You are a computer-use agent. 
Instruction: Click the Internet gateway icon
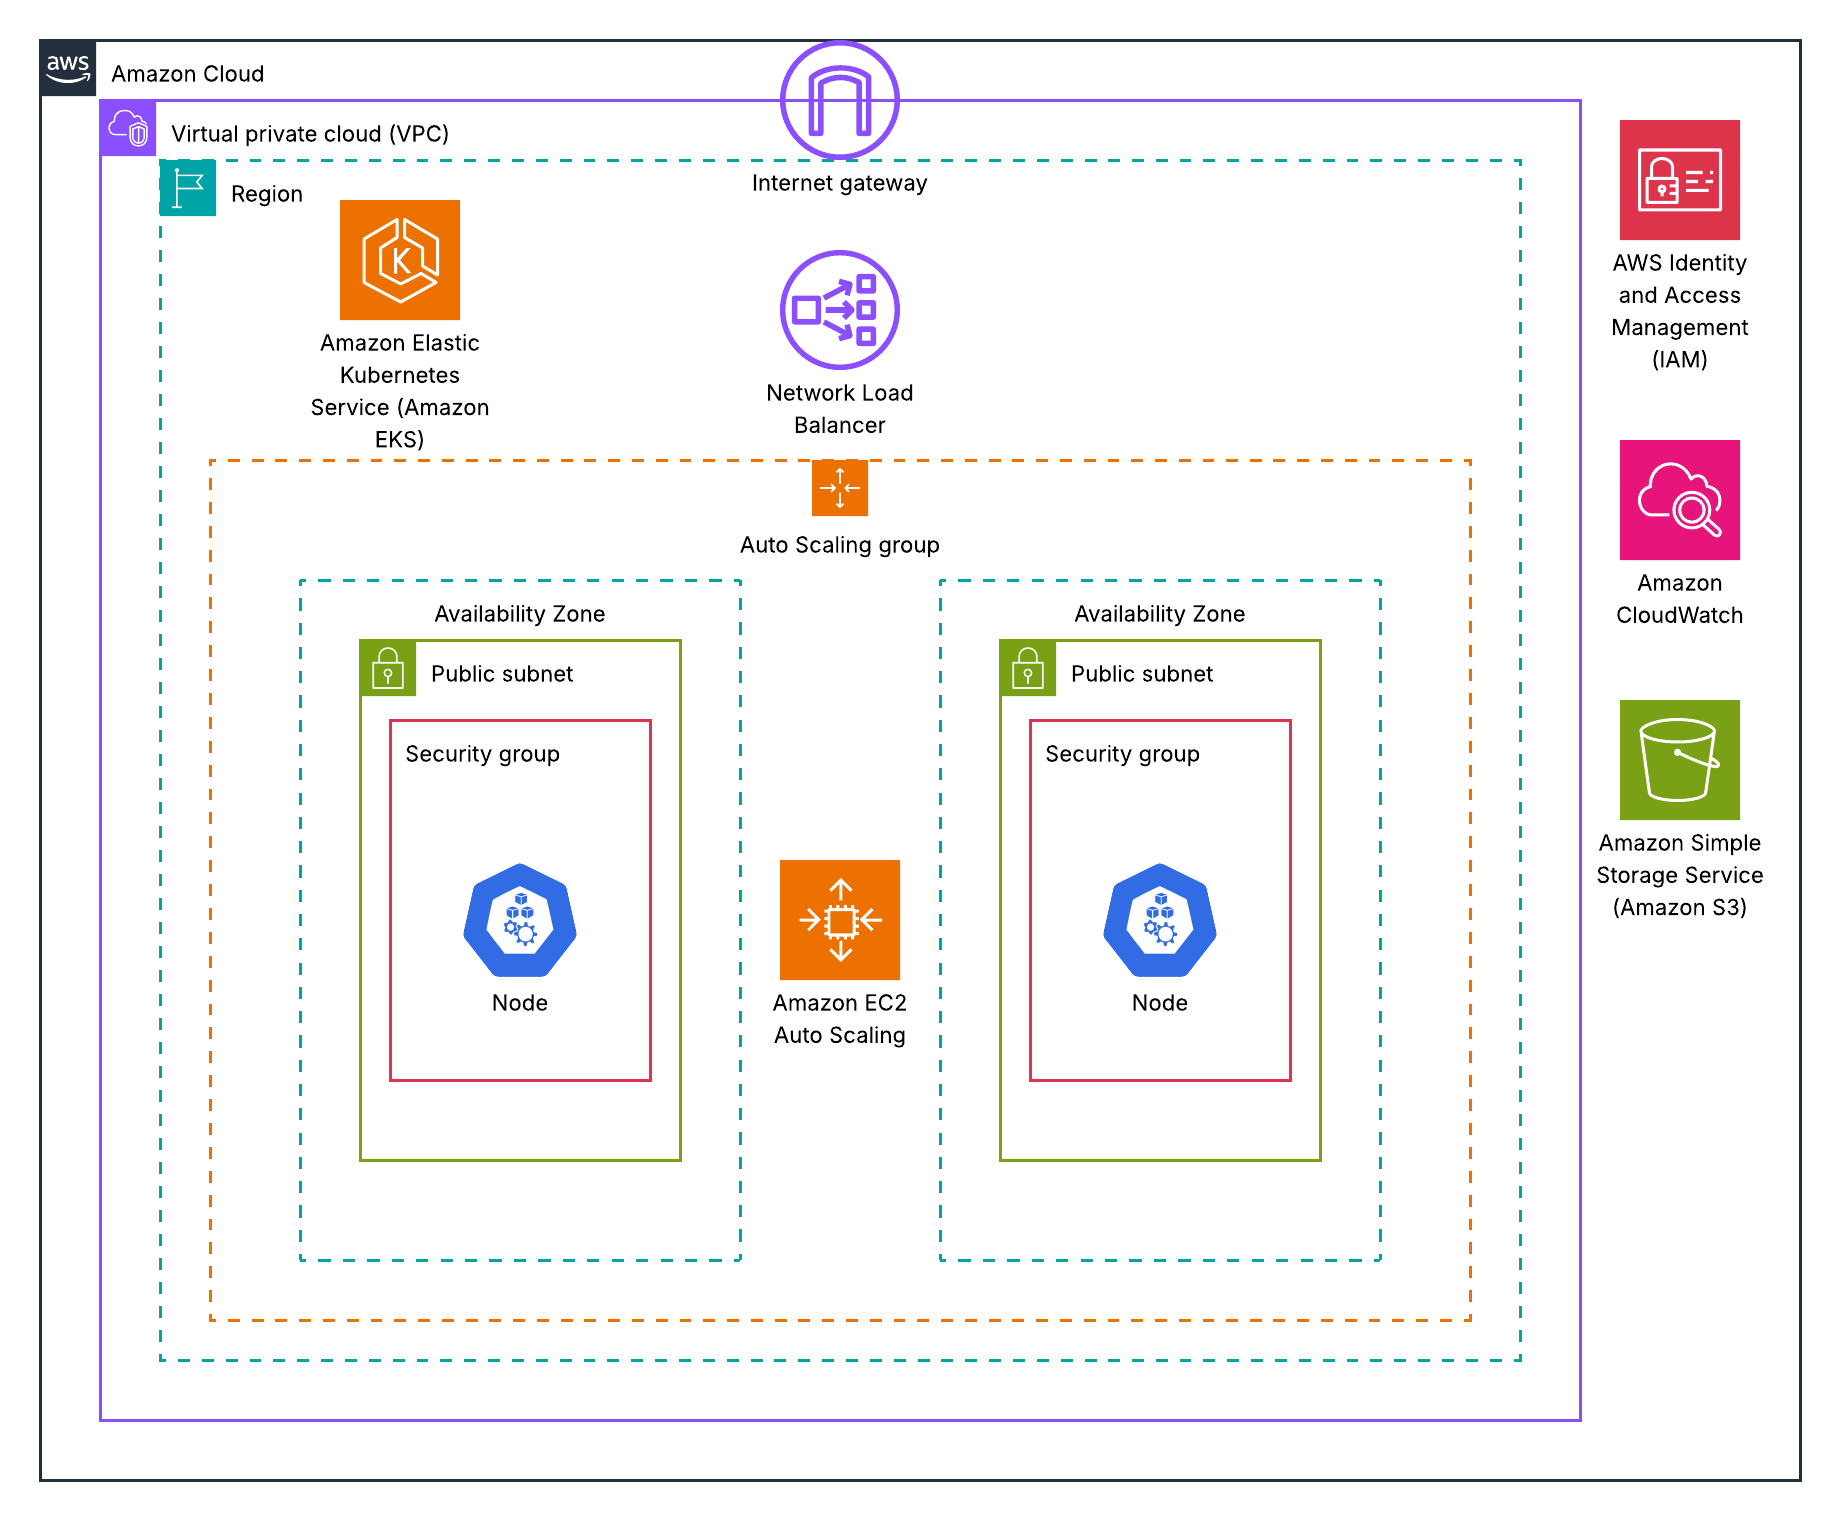tap(840, 100)
